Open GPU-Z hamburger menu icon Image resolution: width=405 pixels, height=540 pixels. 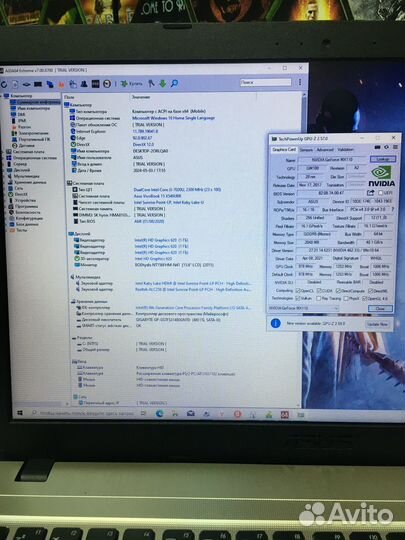coord(395,147)
